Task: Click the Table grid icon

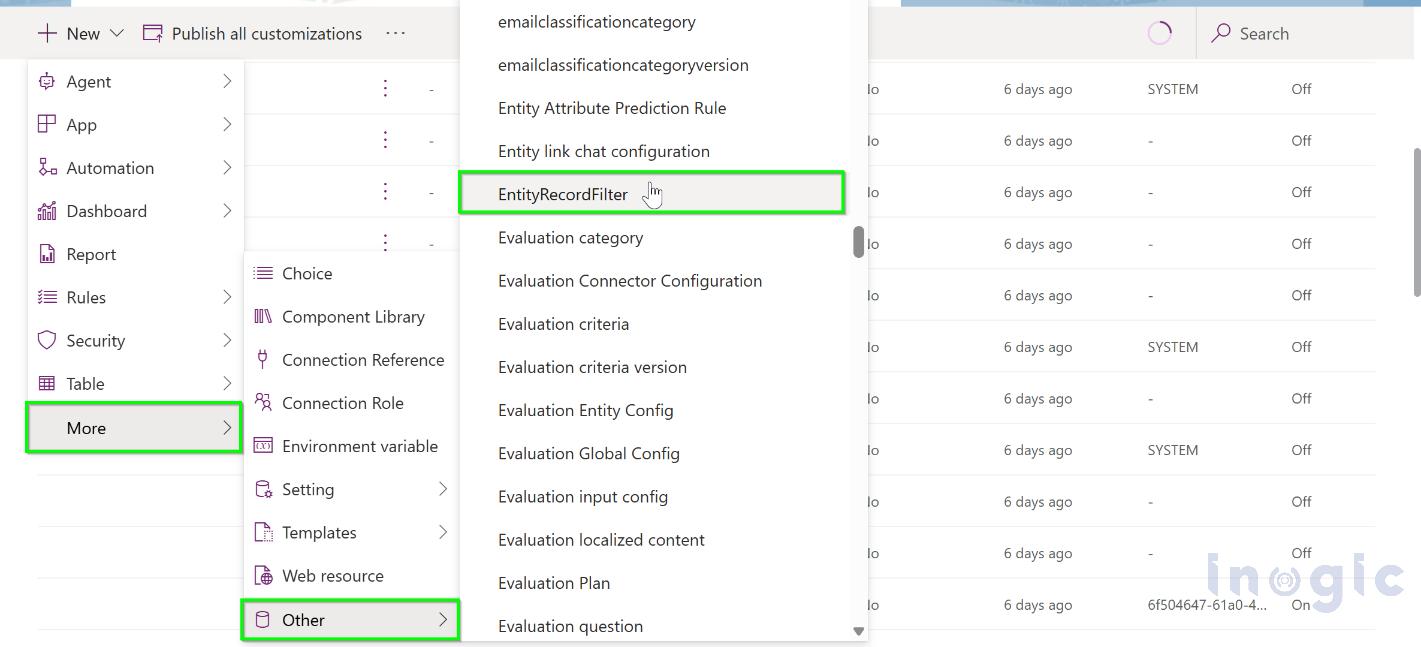Action: coord(47,383)
